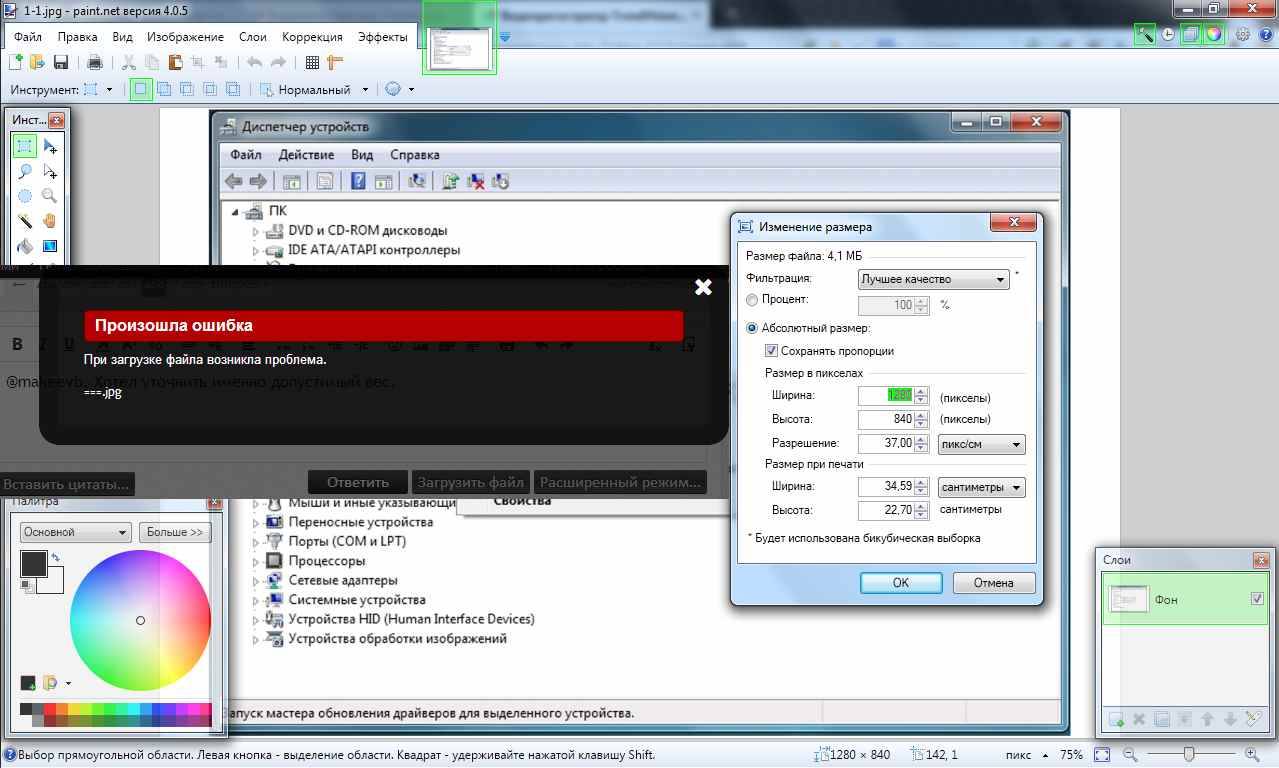Screen dimensions: 1279x768
Task: Open the пикс/см resolution units dropdown
Action: [x=981, y=444]
